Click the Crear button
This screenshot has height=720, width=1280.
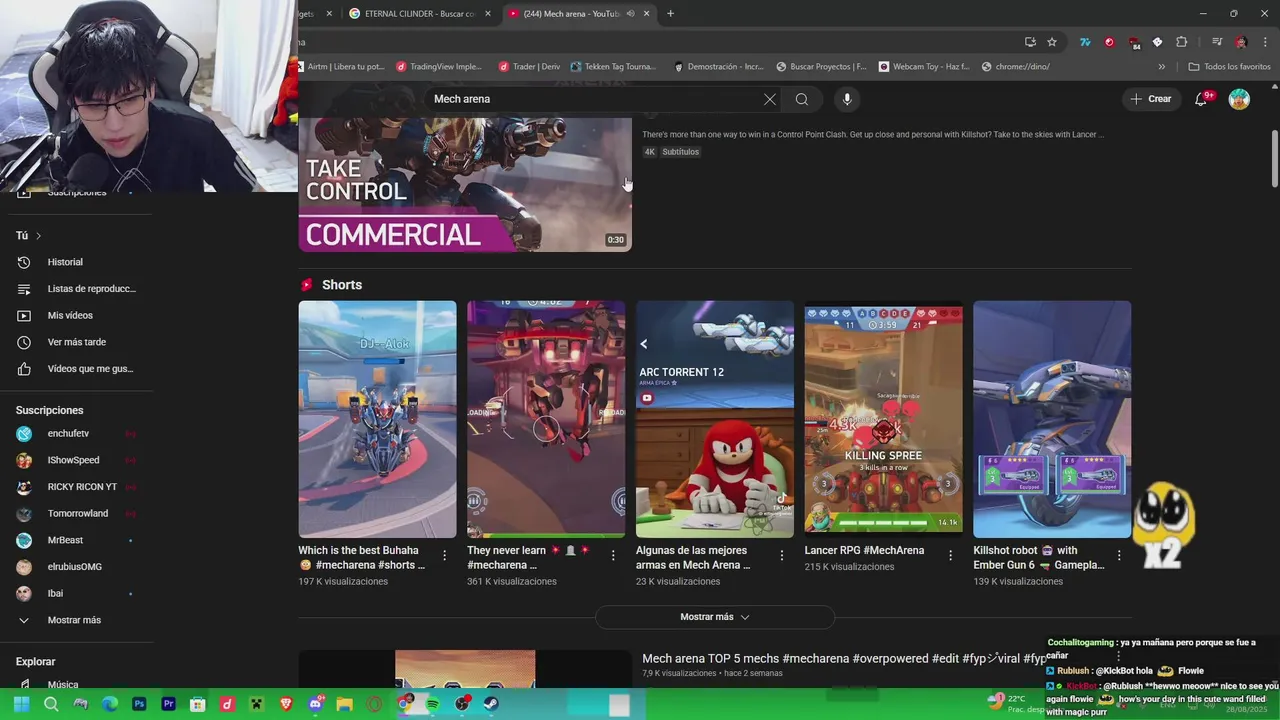[x=1151, y=99]
